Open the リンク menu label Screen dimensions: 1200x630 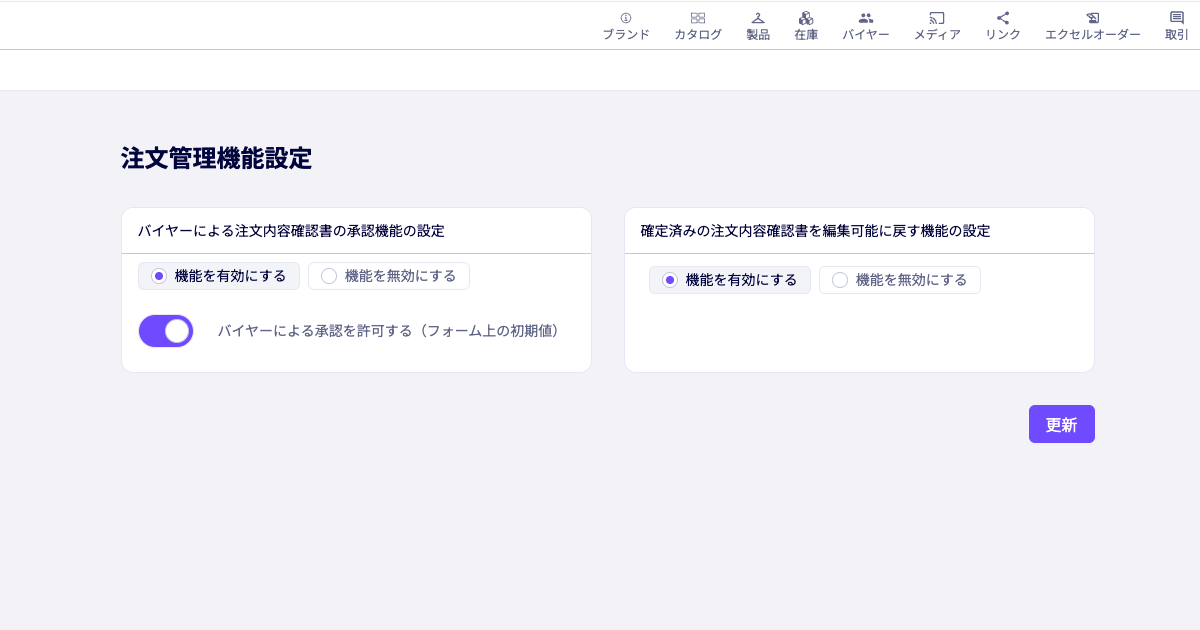(x=1003, y=35)
